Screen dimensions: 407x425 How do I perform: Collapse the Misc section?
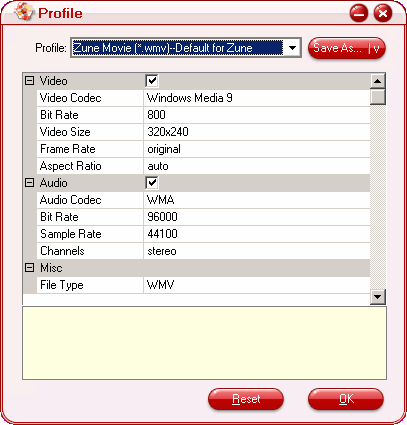tap(30, 268)
